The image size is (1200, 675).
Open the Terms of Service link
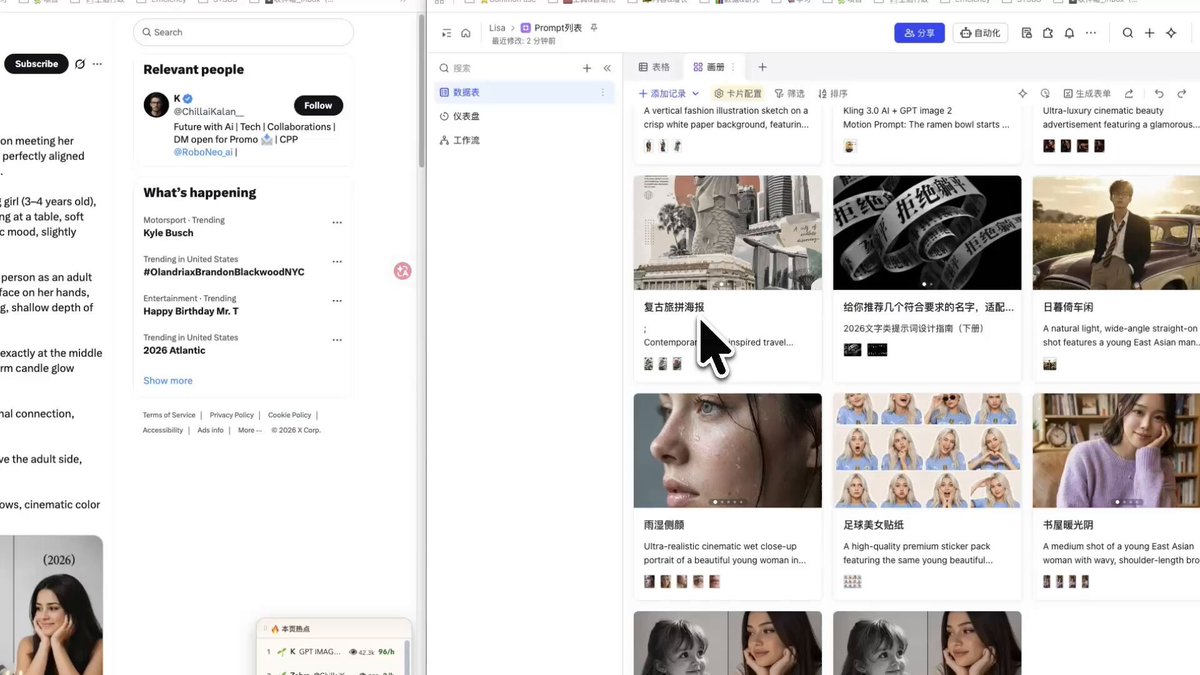click(169, 415)
